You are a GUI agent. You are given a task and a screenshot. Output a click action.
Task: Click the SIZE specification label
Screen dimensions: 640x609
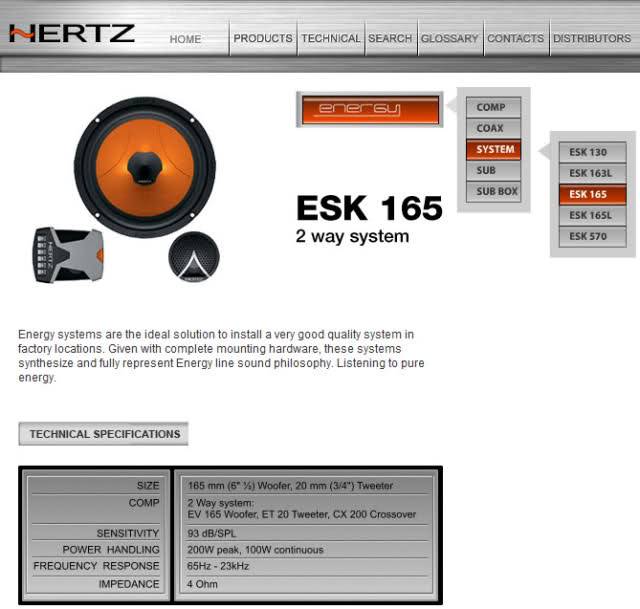pyautogui.click(x=148, y=486)
